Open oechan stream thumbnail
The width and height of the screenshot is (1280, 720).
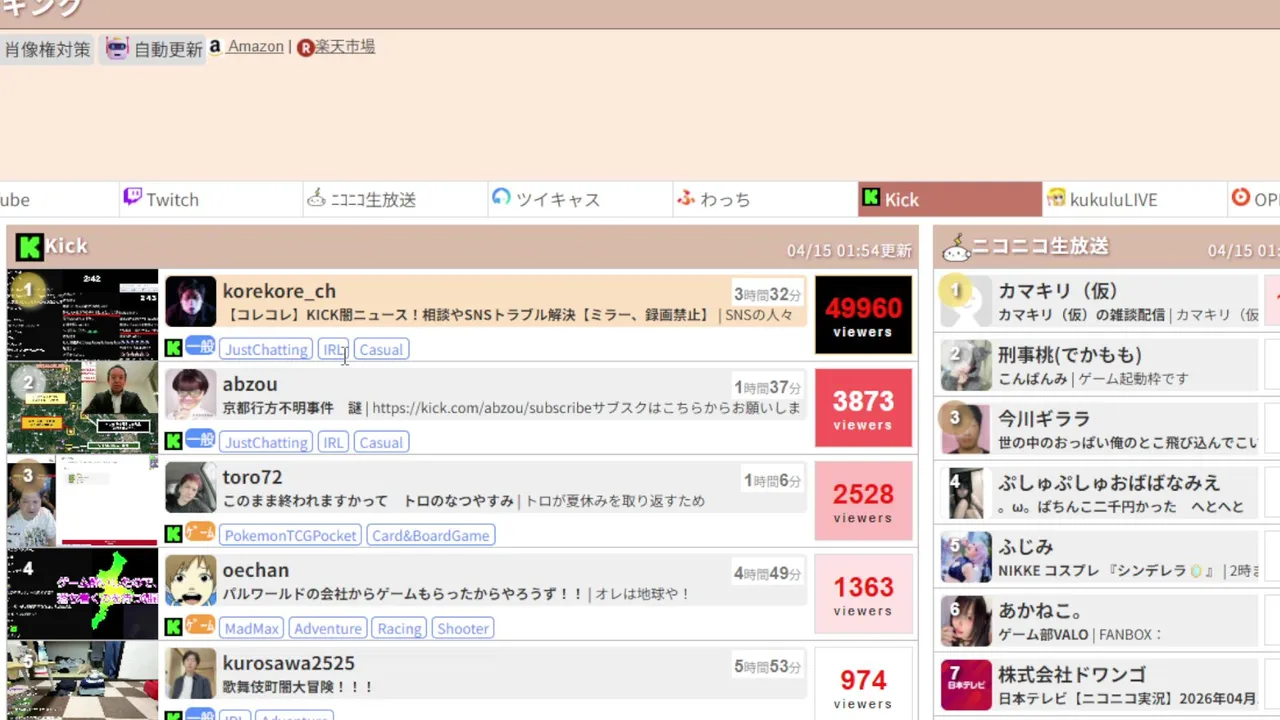(82, 593)
